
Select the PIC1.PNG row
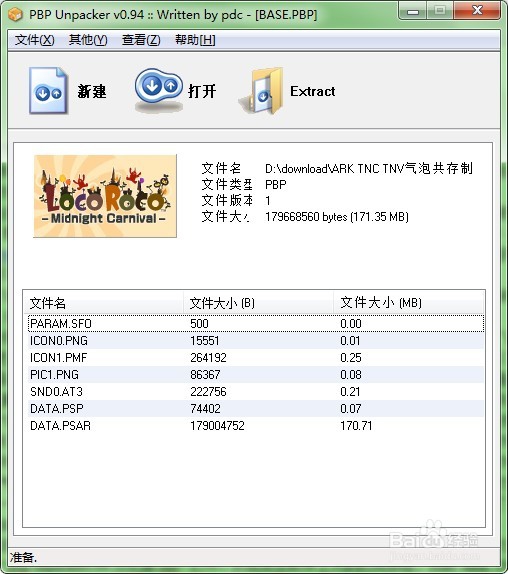click(x=256, y=374)
